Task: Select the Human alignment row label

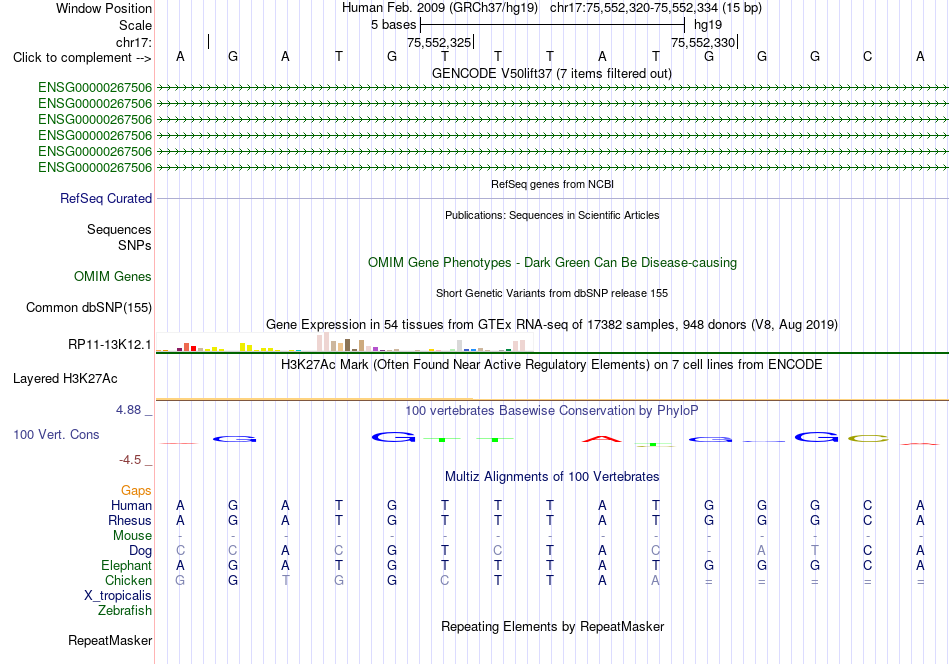Action: click(131, 505)
